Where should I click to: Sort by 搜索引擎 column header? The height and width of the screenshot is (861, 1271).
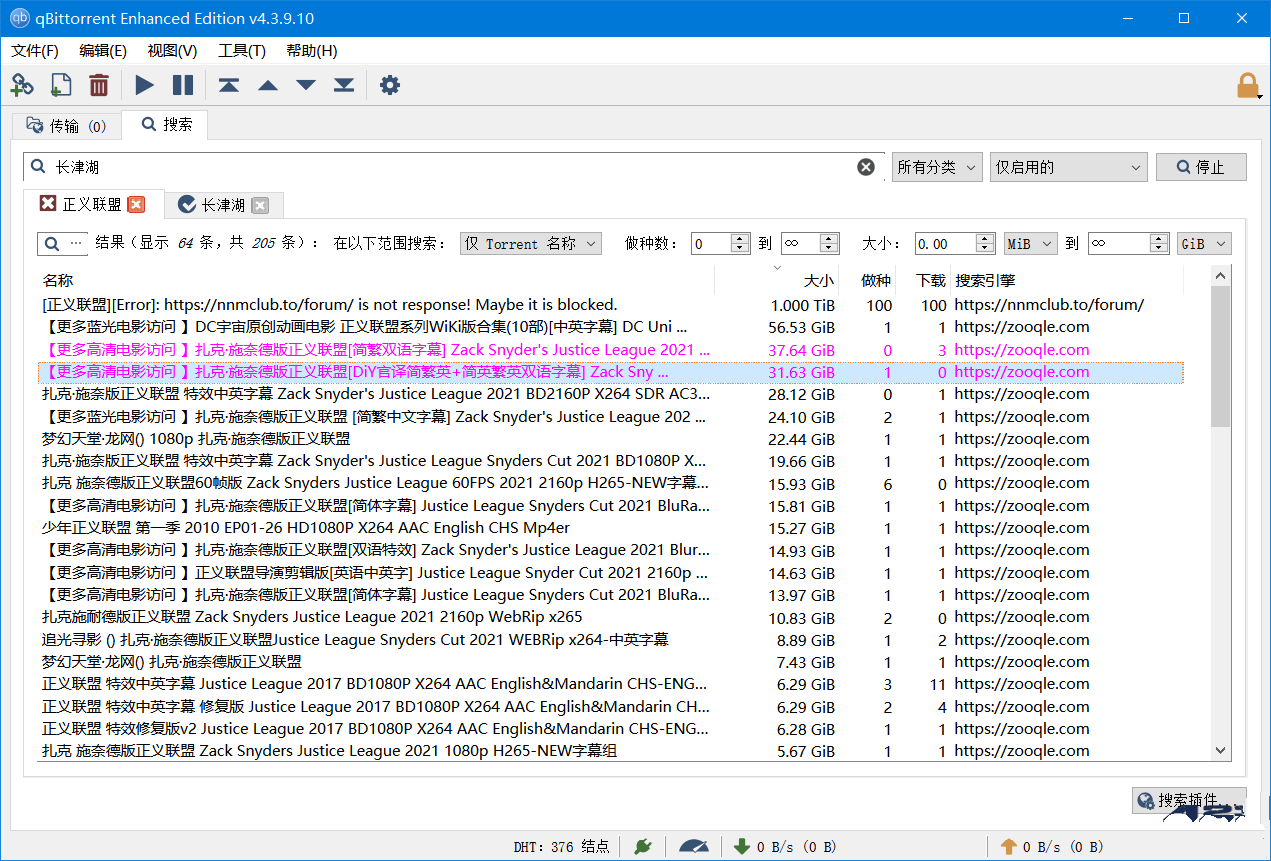[x=1067, y=280]
